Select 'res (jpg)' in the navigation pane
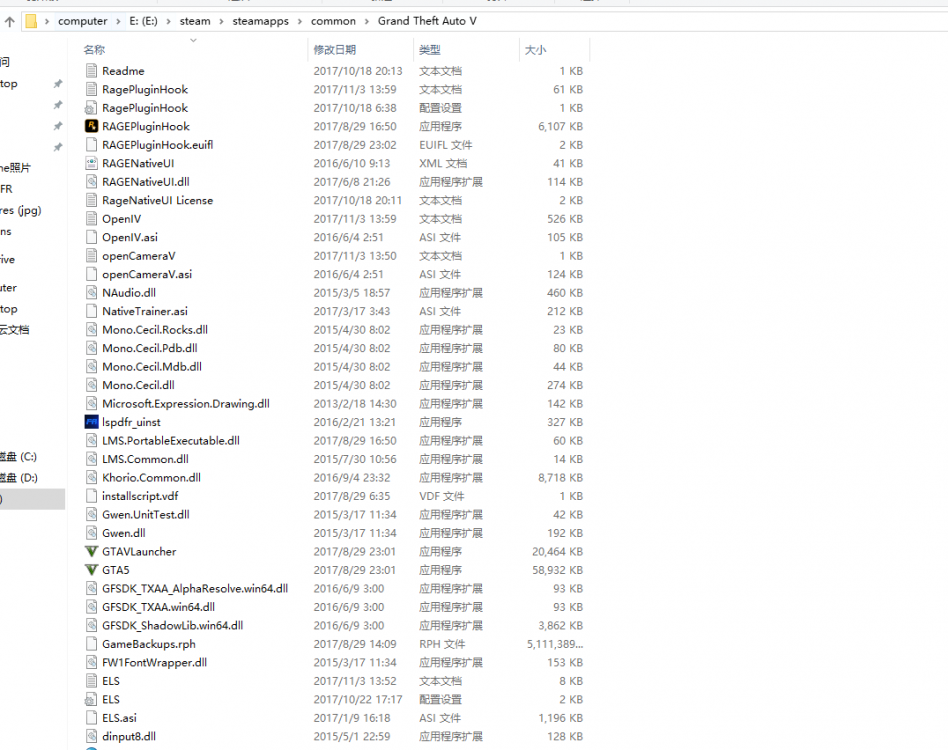The image size is (948, 750). tap(21, 210)
